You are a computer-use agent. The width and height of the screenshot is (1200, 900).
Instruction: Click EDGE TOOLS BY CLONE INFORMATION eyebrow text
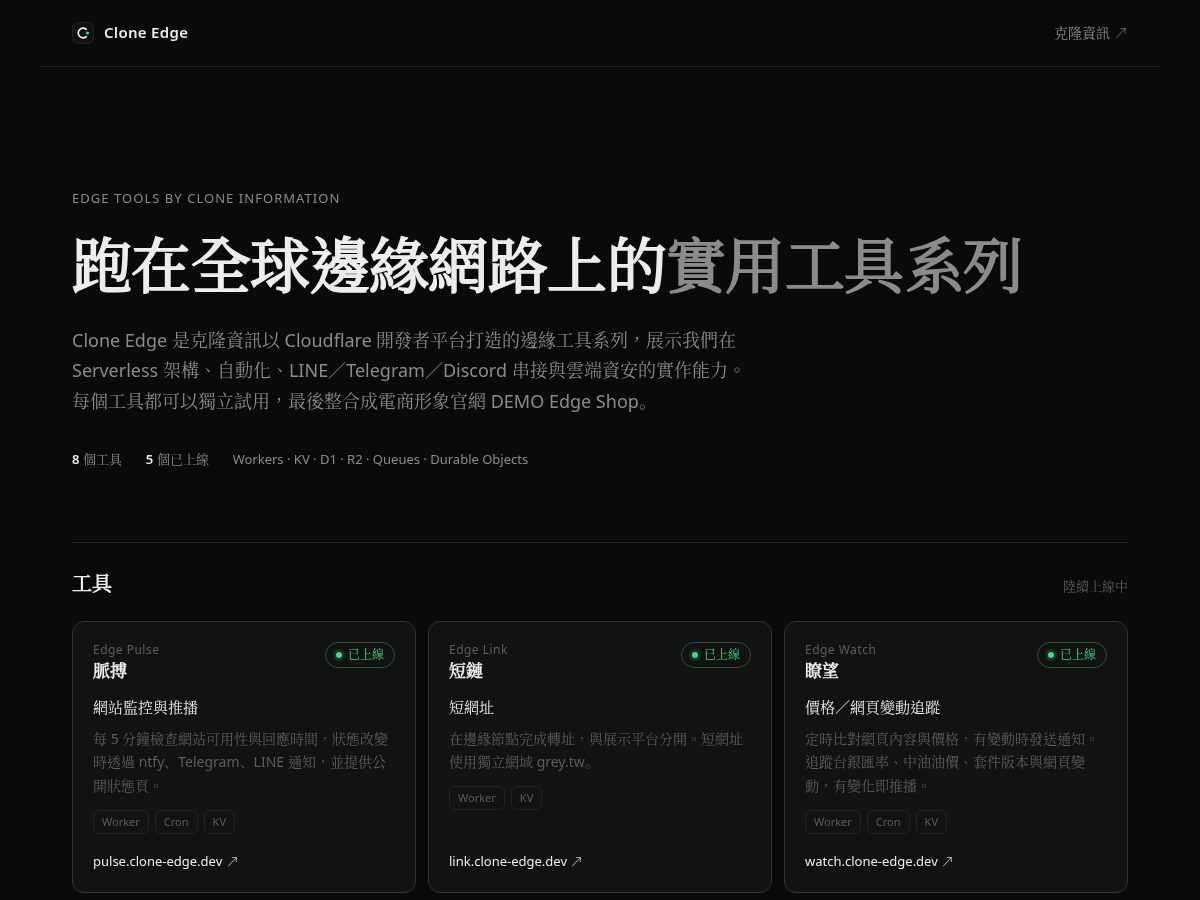(206, 198)
